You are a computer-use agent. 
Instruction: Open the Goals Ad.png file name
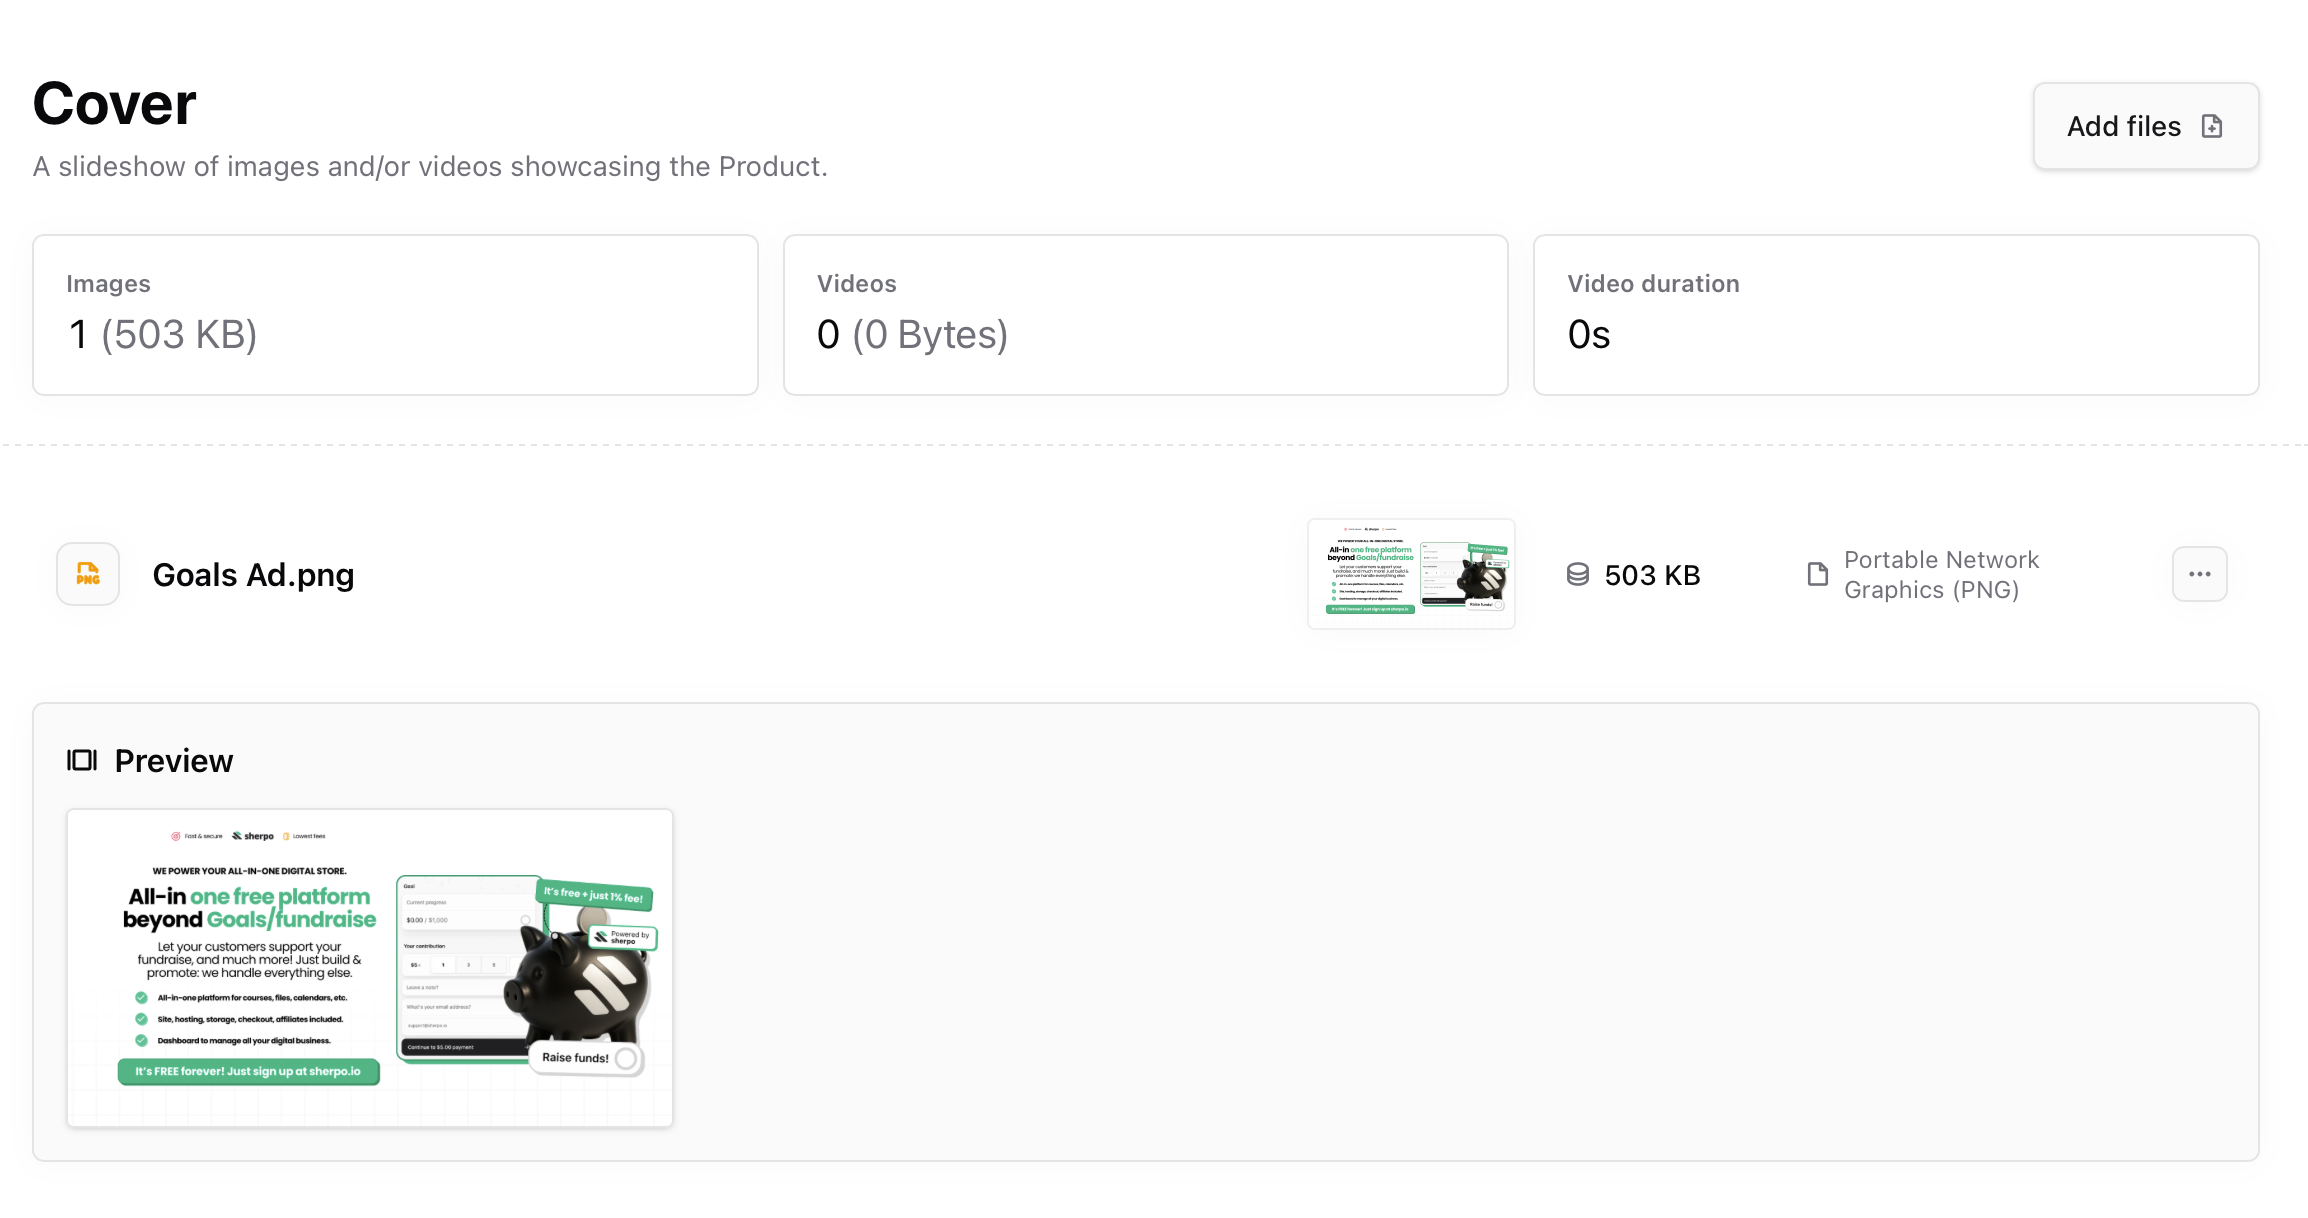(253, 574)
